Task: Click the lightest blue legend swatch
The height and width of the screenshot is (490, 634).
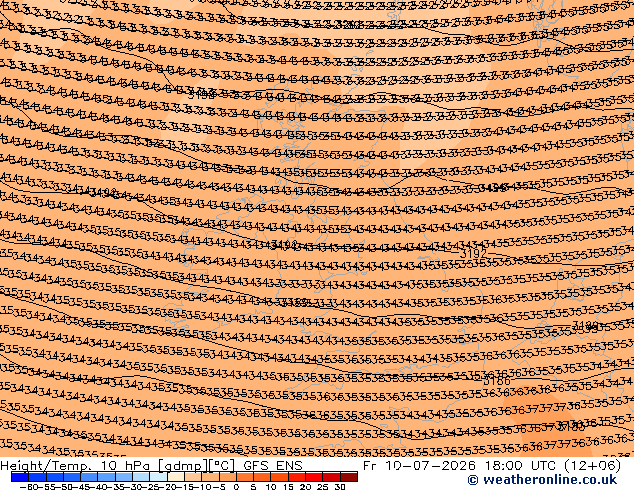Action: (x=158, y=477)
